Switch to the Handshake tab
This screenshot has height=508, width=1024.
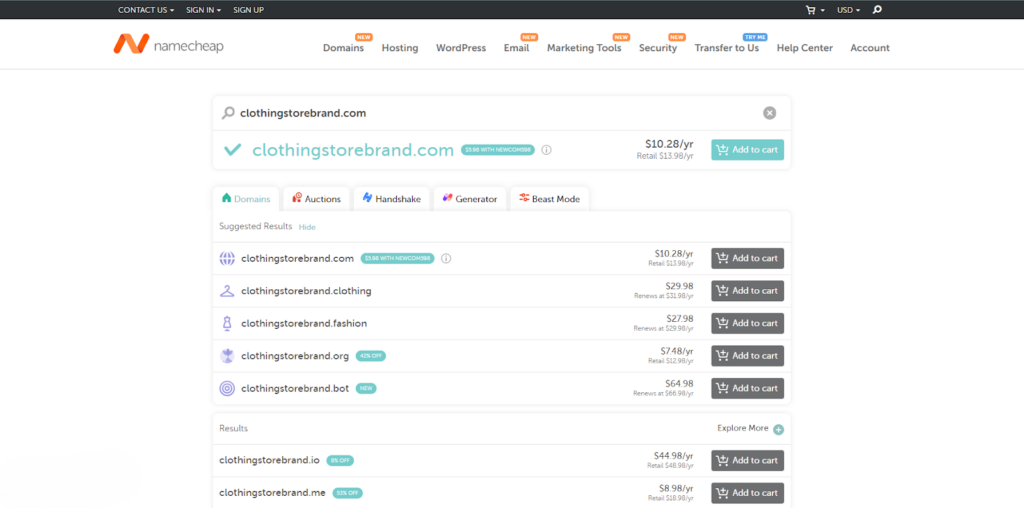(x=392, y=198)
